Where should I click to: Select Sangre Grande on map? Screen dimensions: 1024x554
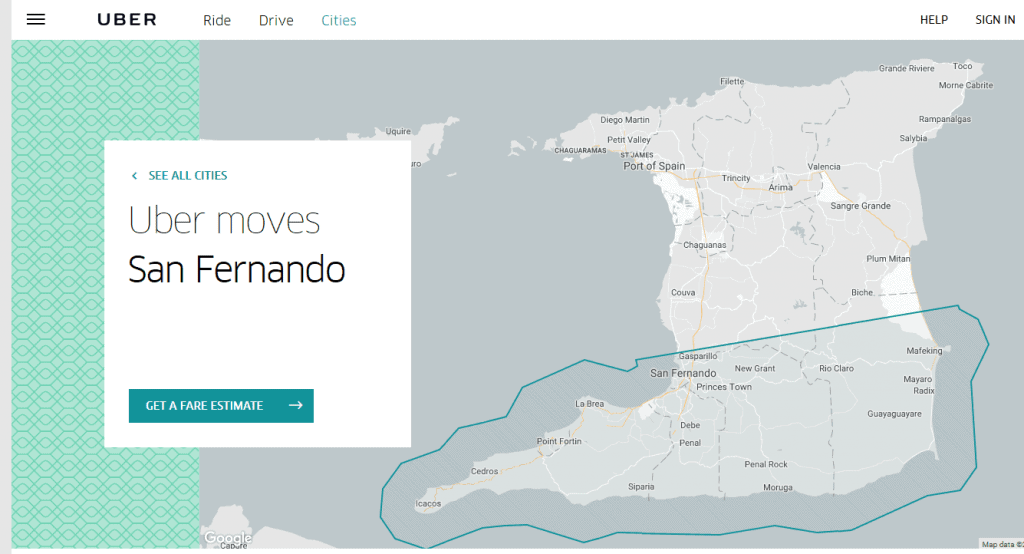pyautogui.click(x=860, y=206)
